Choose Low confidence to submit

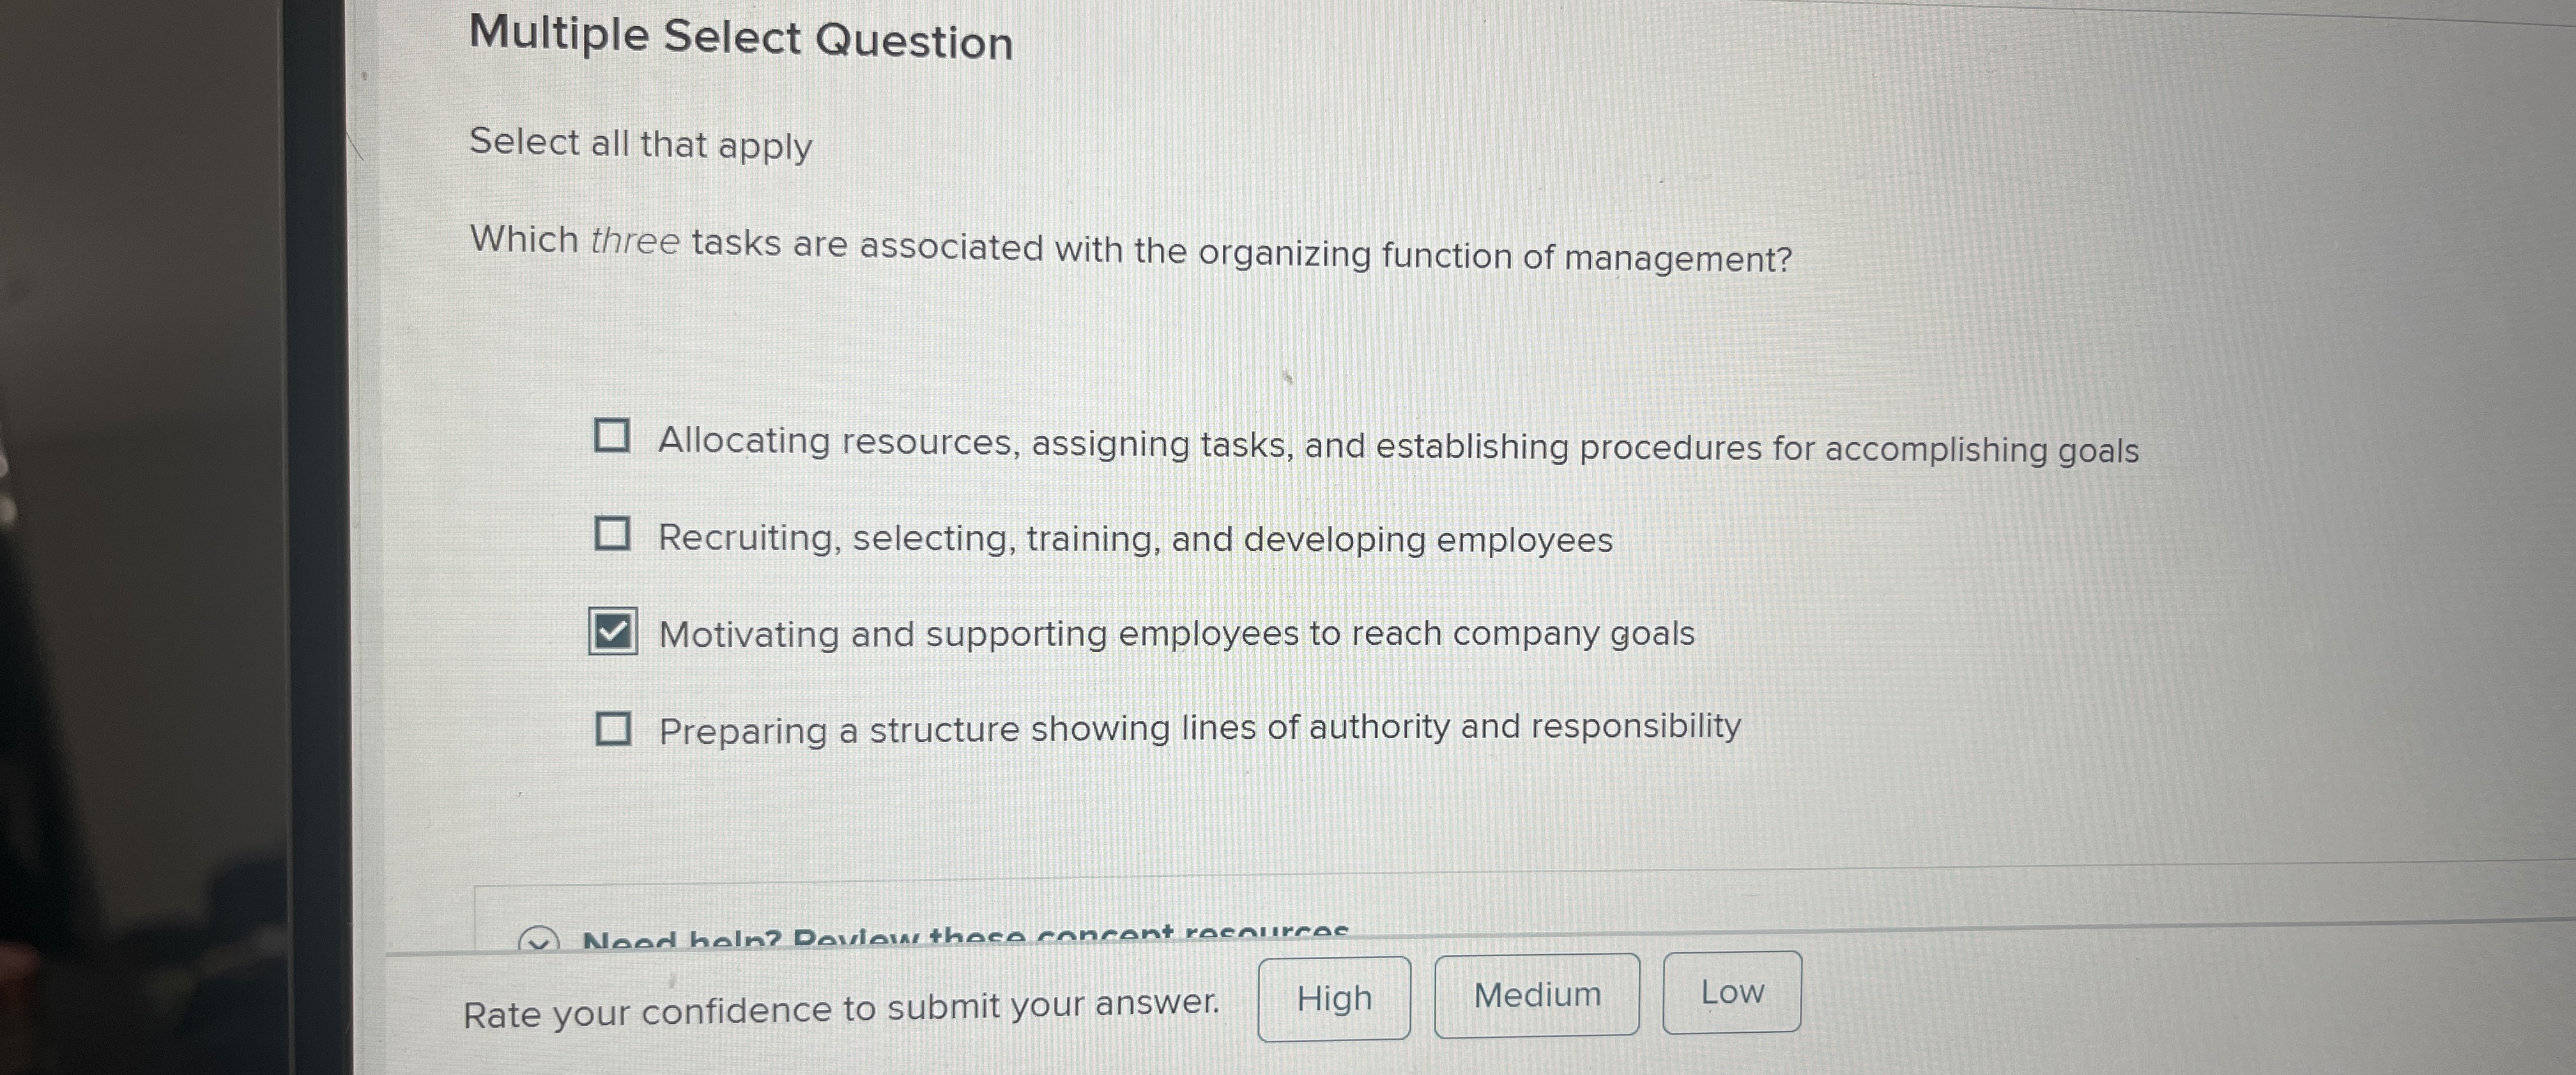(x=1732, y=990)
